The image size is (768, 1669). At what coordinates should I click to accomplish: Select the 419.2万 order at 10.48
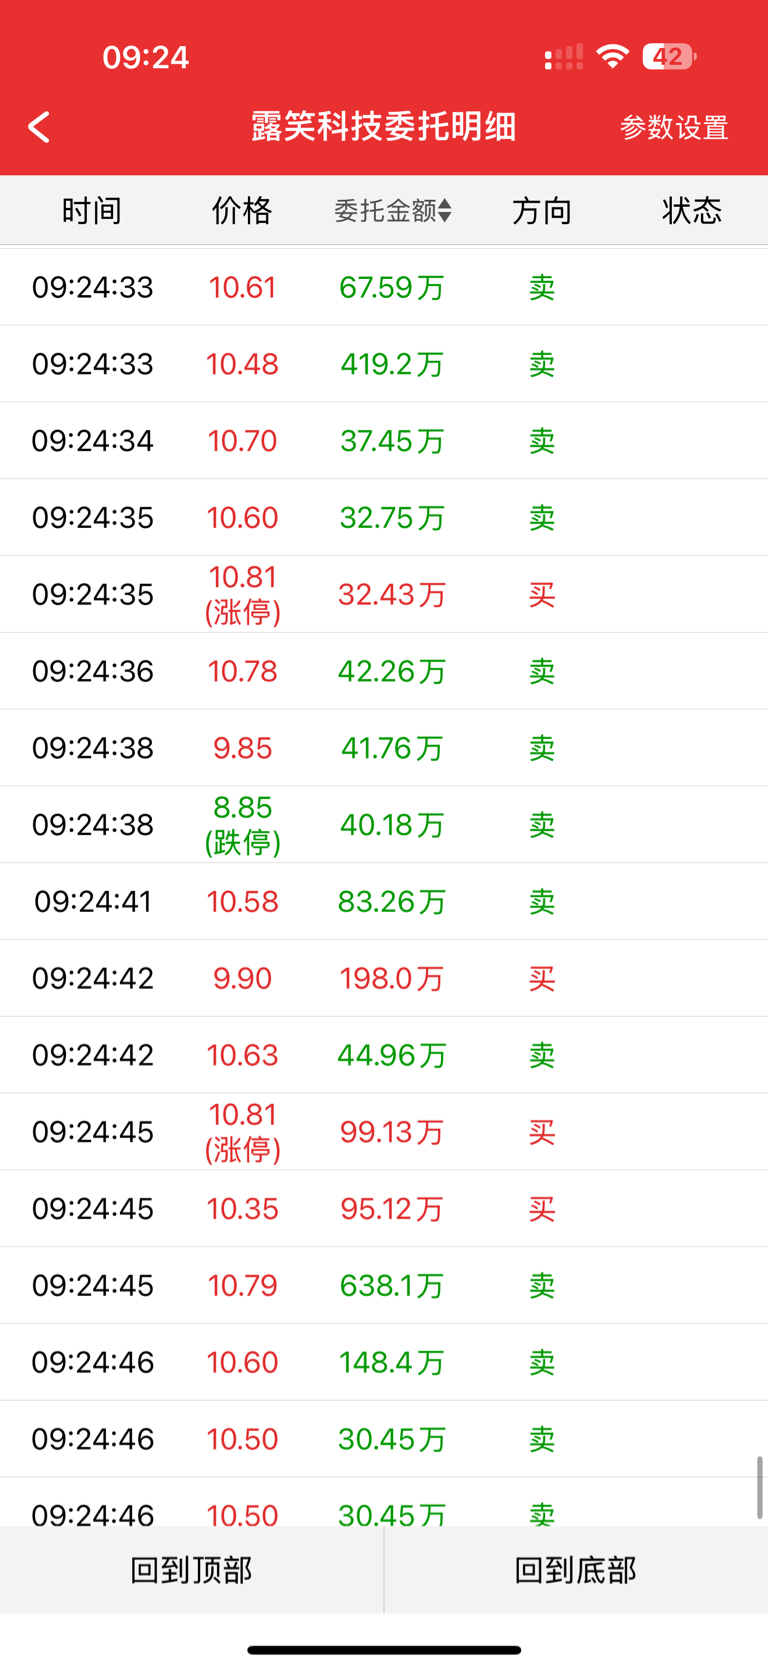pos(384,364)
